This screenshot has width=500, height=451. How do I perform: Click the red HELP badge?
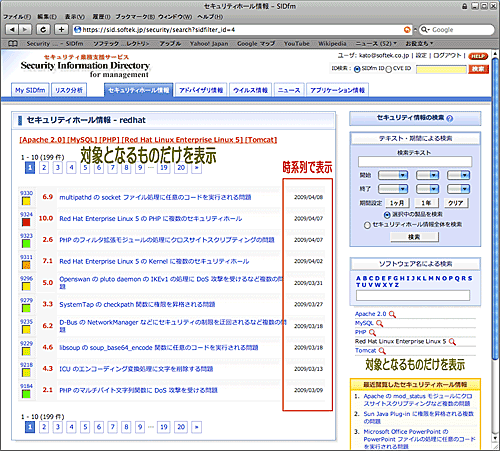[478, 56]
